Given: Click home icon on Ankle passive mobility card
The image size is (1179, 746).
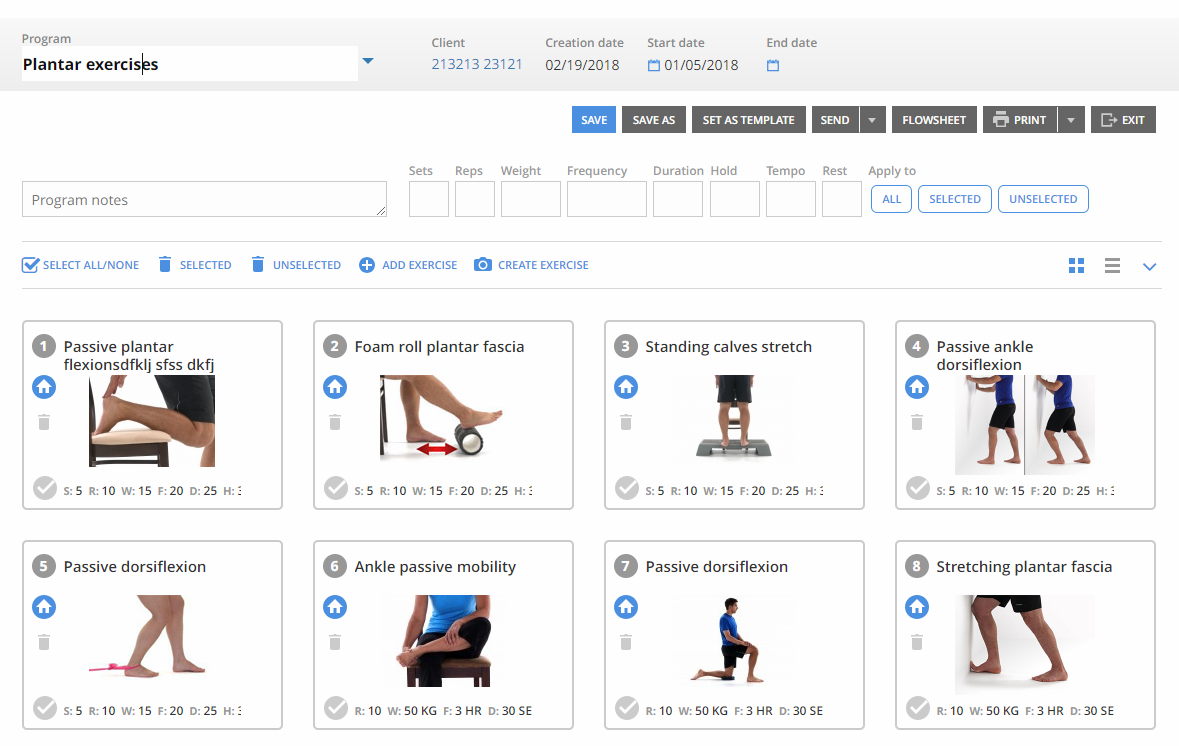Looking at the screenshot, I should coord(335,607).
